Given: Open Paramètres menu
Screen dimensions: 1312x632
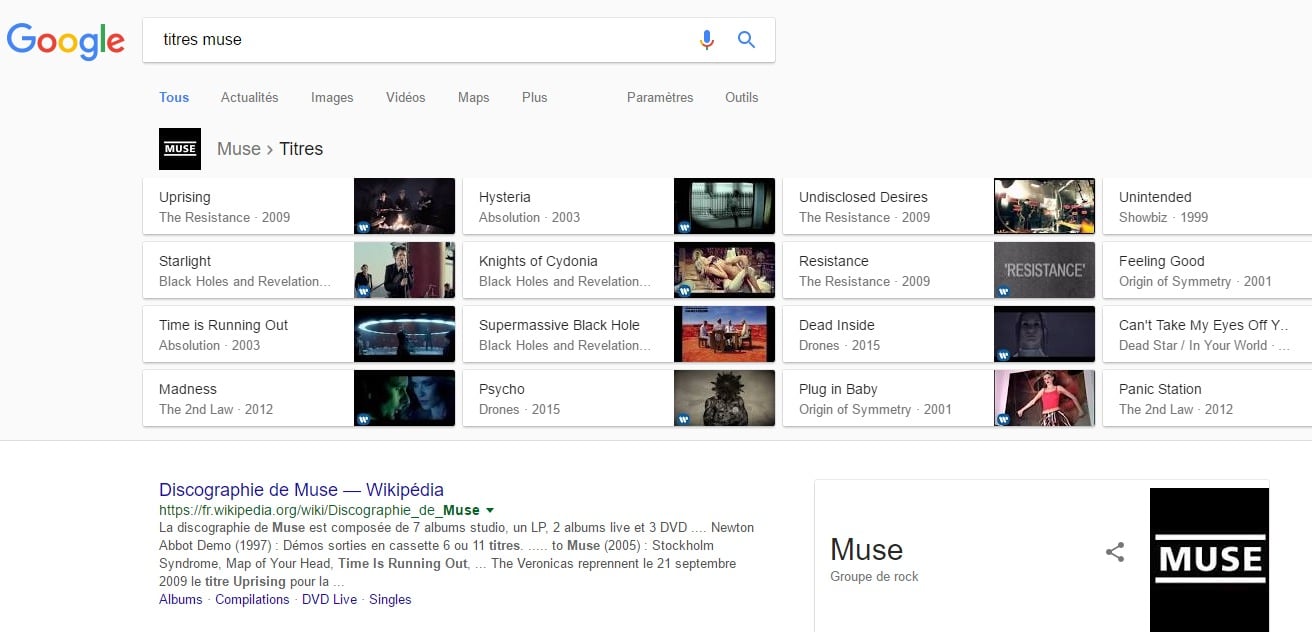Looking at the screenshot, I should tap(660, 97).
